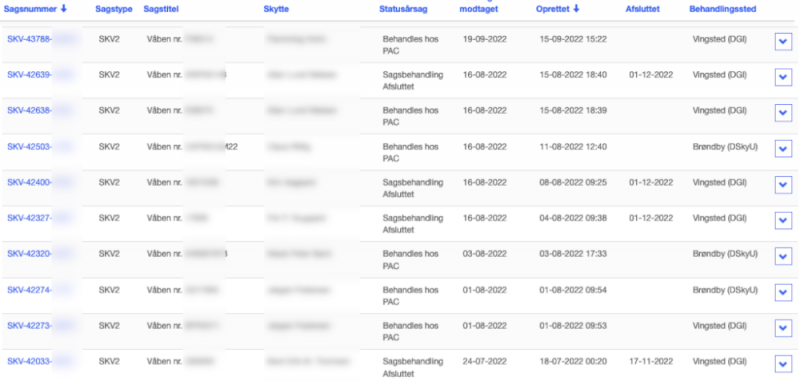800x381 pixels.
Task: Open dropdown for case SKV-42638
Action: 783,113
